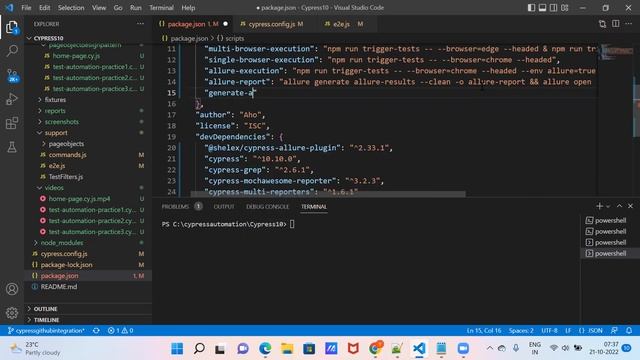Maximize the panel with up chevron
Image resolution: width=640 pixels, height=360 pixels.
[619, 207]
